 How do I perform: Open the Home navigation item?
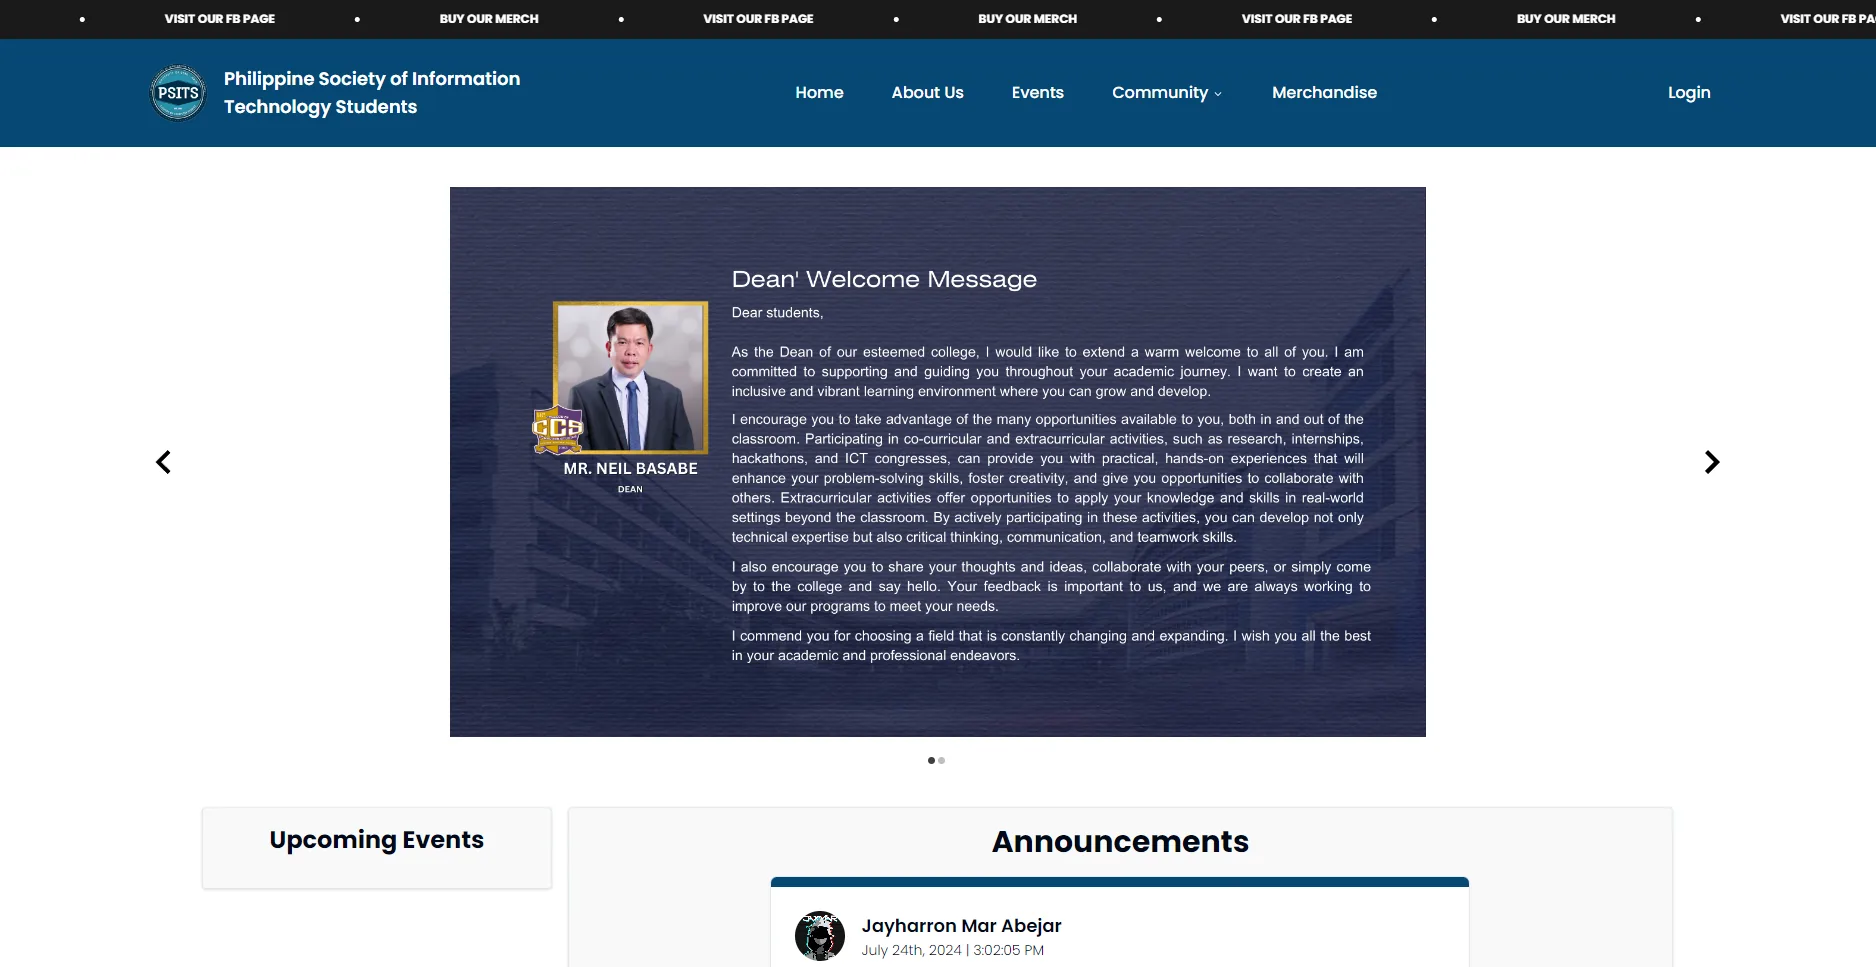(819, 93)
